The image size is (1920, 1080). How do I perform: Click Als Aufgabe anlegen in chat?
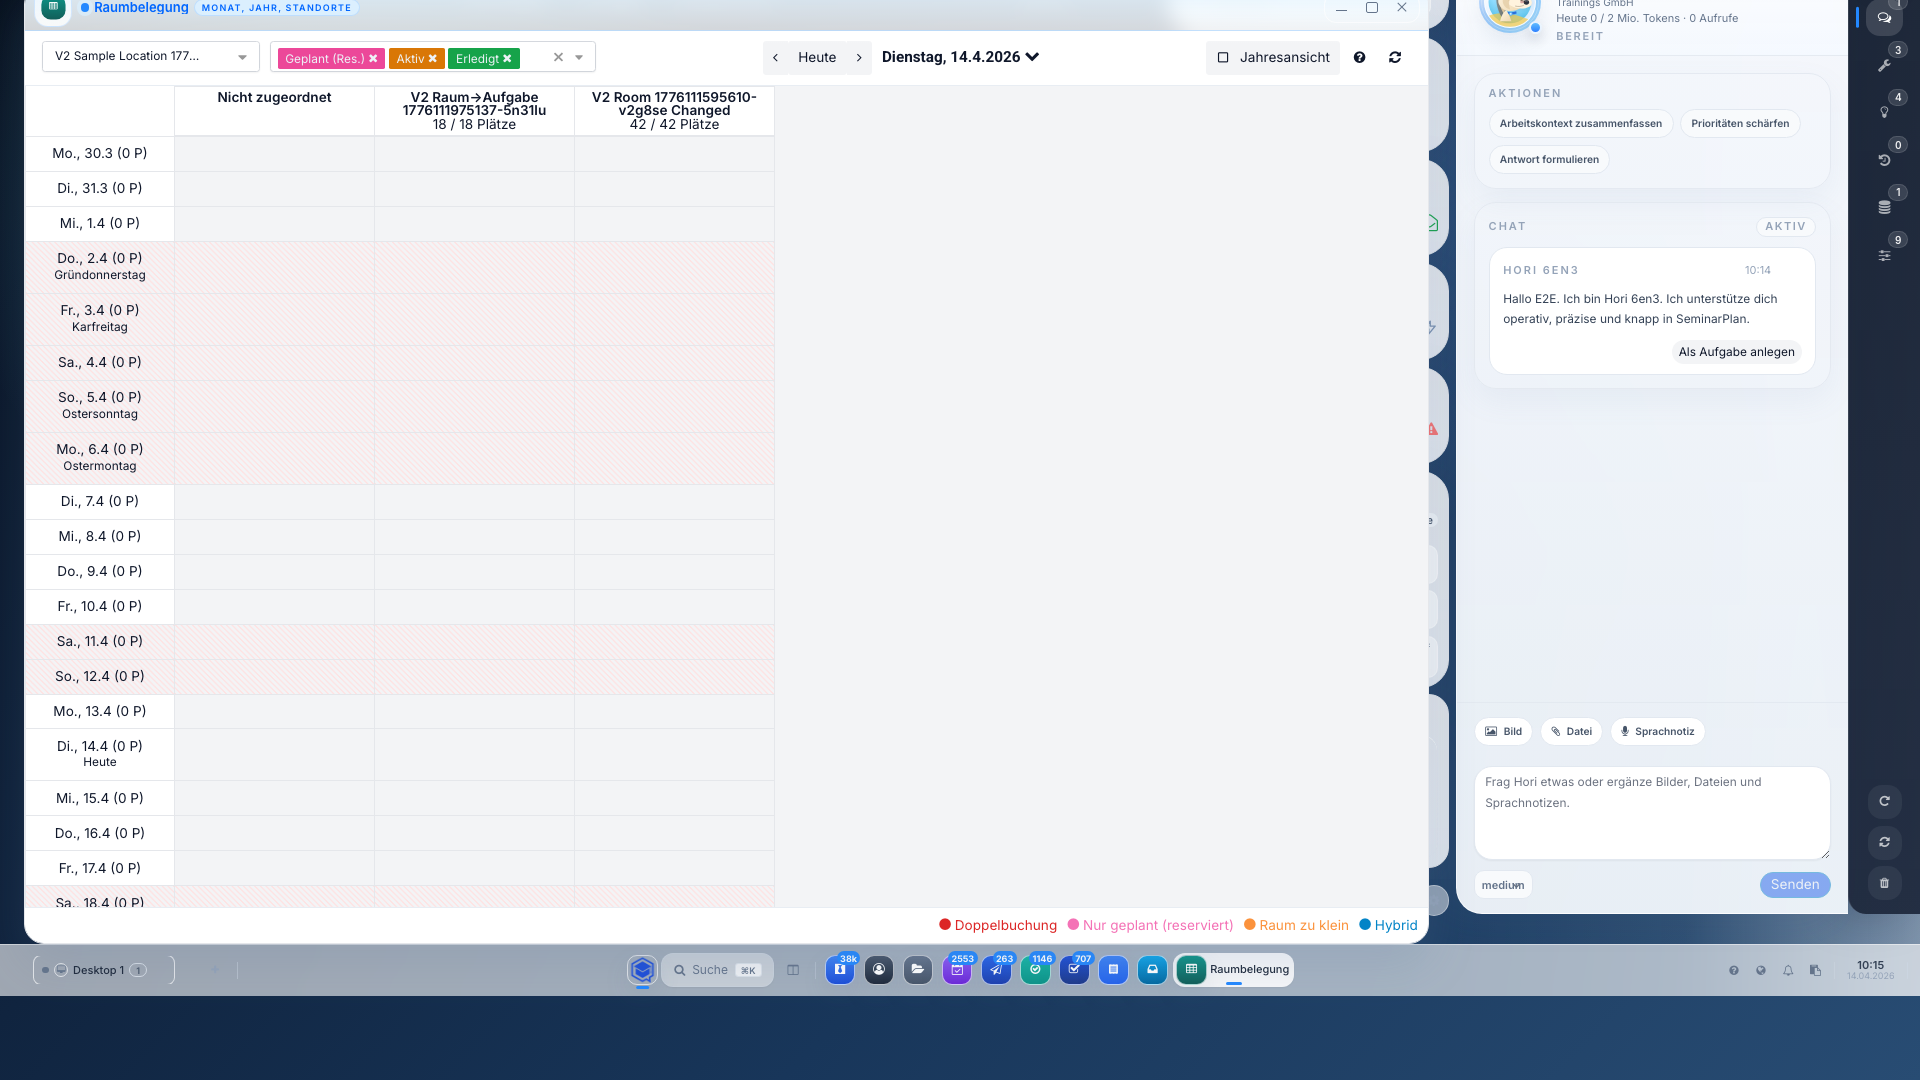pyautogui.click(x=1736, y=352)
